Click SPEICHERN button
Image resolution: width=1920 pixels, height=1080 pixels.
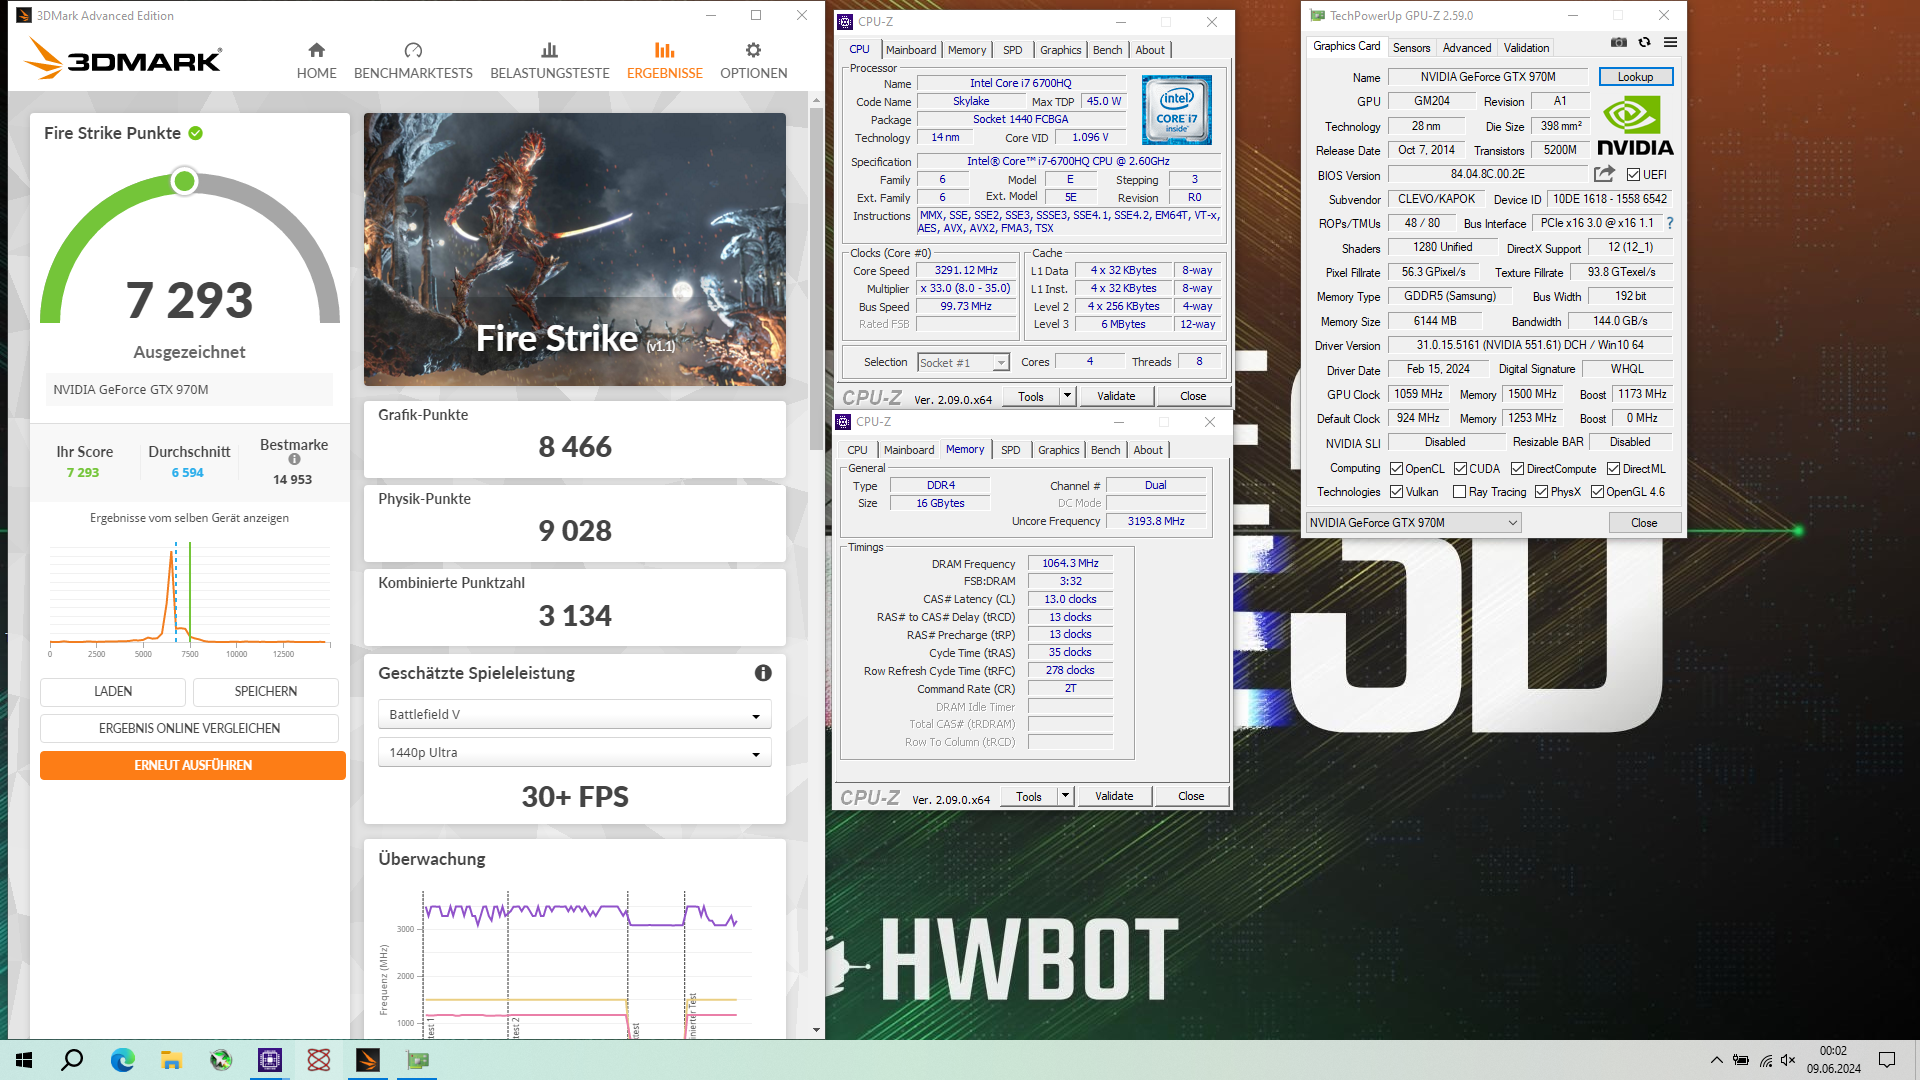click(265, 691)
